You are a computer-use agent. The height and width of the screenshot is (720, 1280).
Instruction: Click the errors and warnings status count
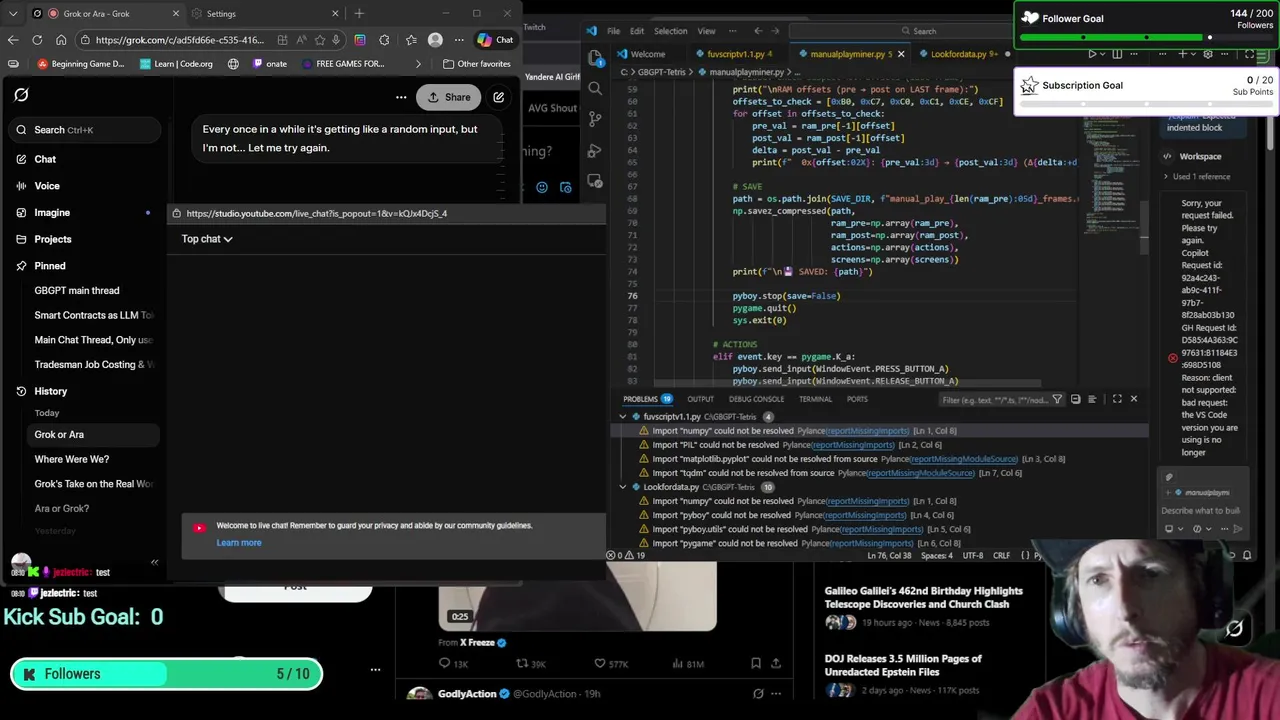(x=627, y=555)
